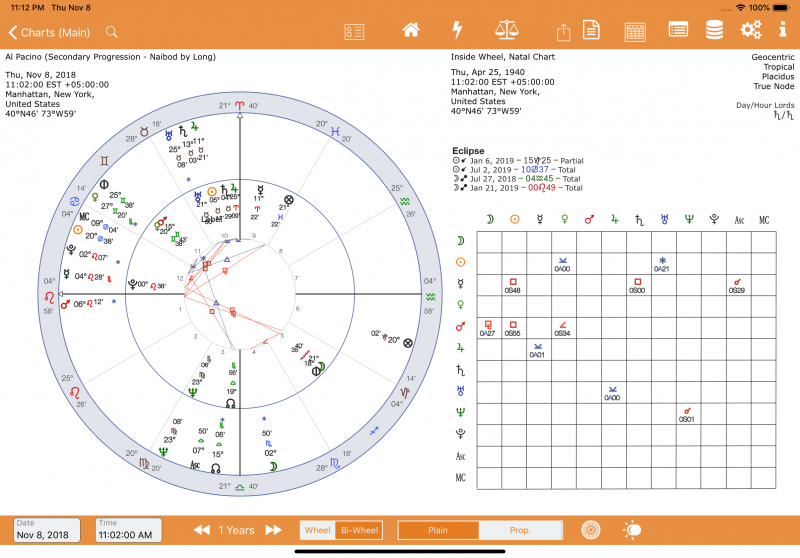Screen dimensions: 800x558
Task: Tap the Jan 6, 2019 Partial eclipse entry
Action: tap(518, 160)
